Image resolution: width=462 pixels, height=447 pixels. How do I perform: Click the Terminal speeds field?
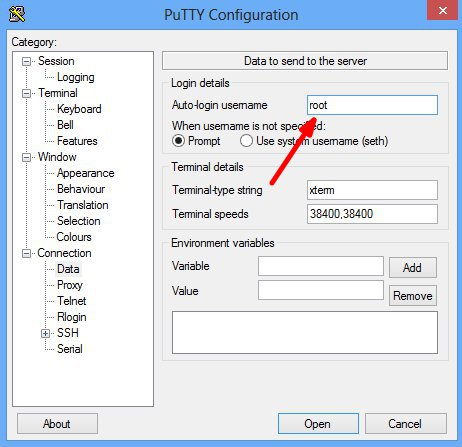click(x=372, y=214)
